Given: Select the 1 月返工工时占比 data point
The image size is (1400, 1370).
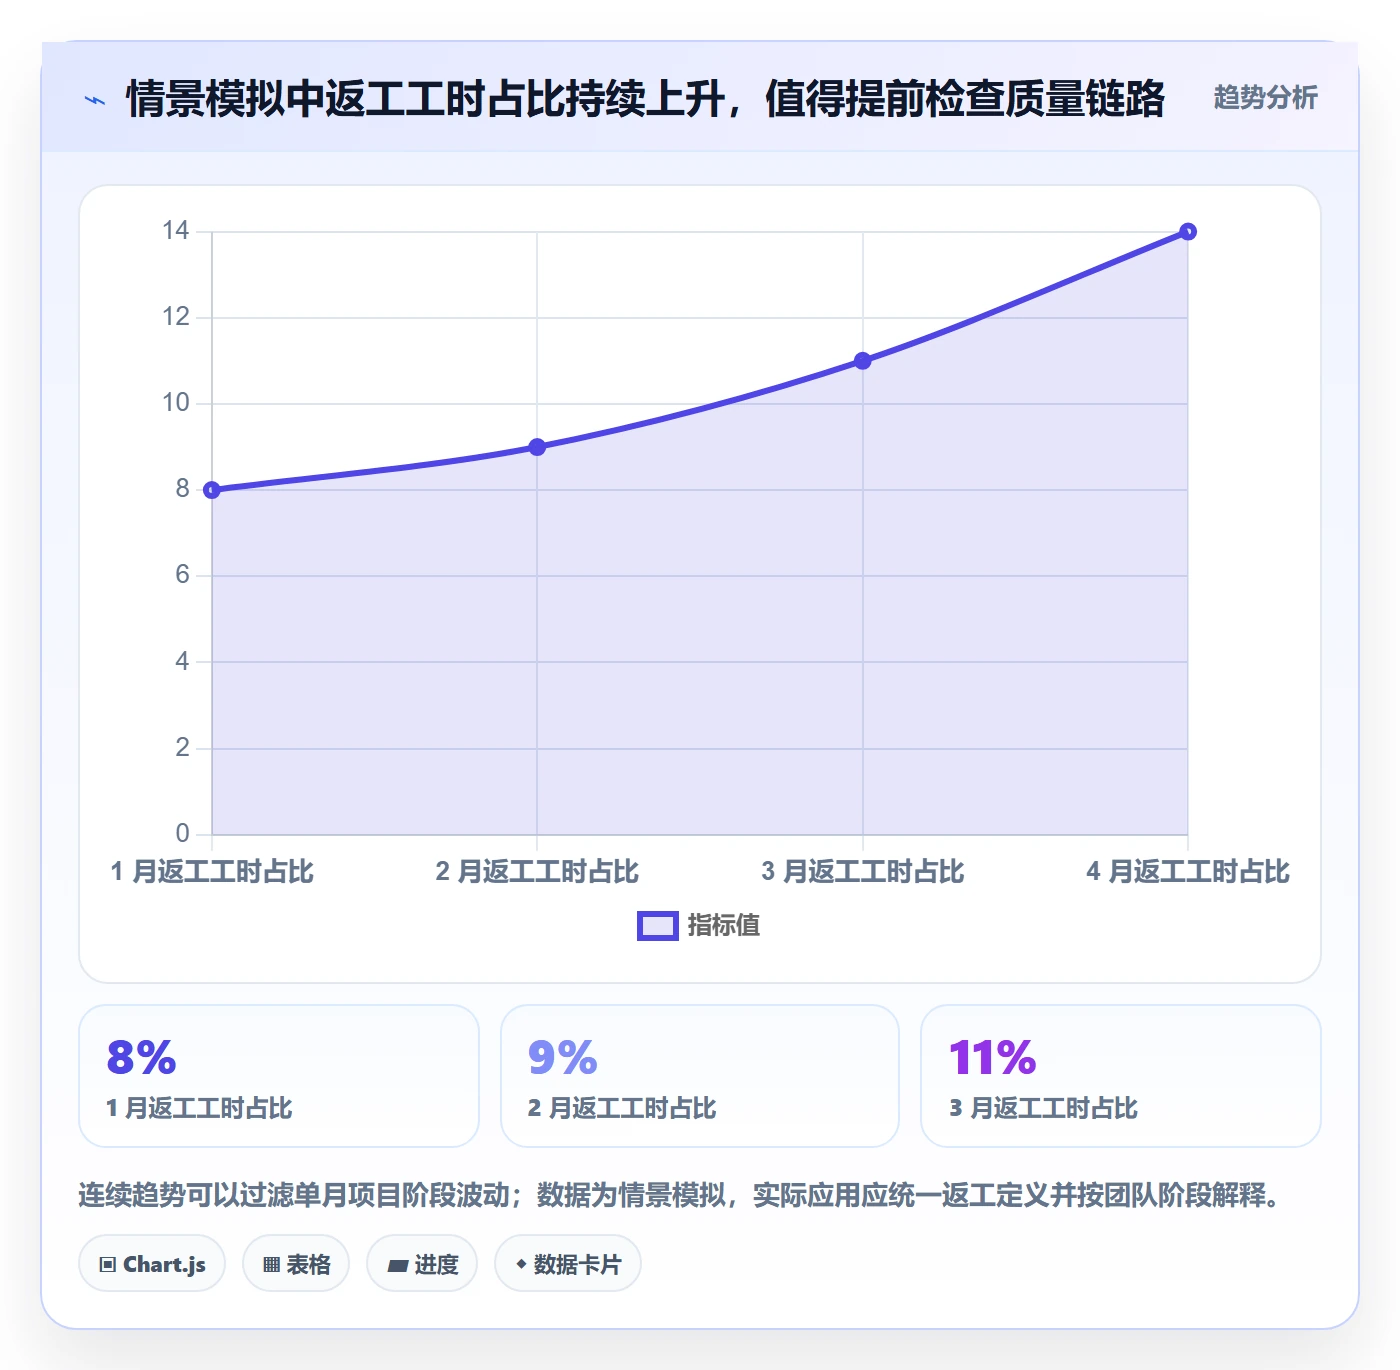Looking at the screenshot, I should pos(212,490).
